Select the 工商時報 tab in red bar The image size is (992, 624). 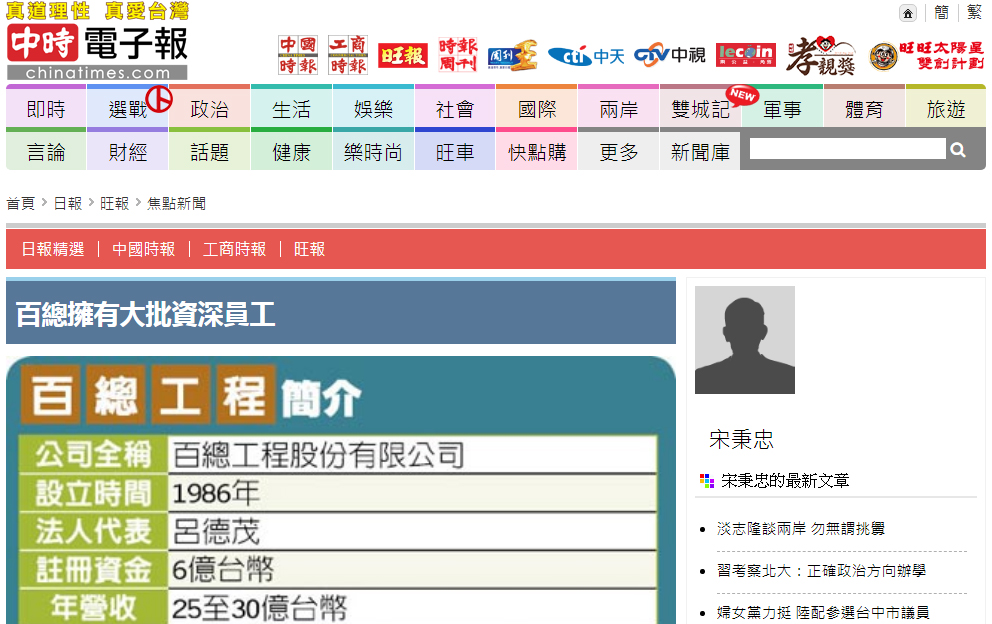coord(234,249)
